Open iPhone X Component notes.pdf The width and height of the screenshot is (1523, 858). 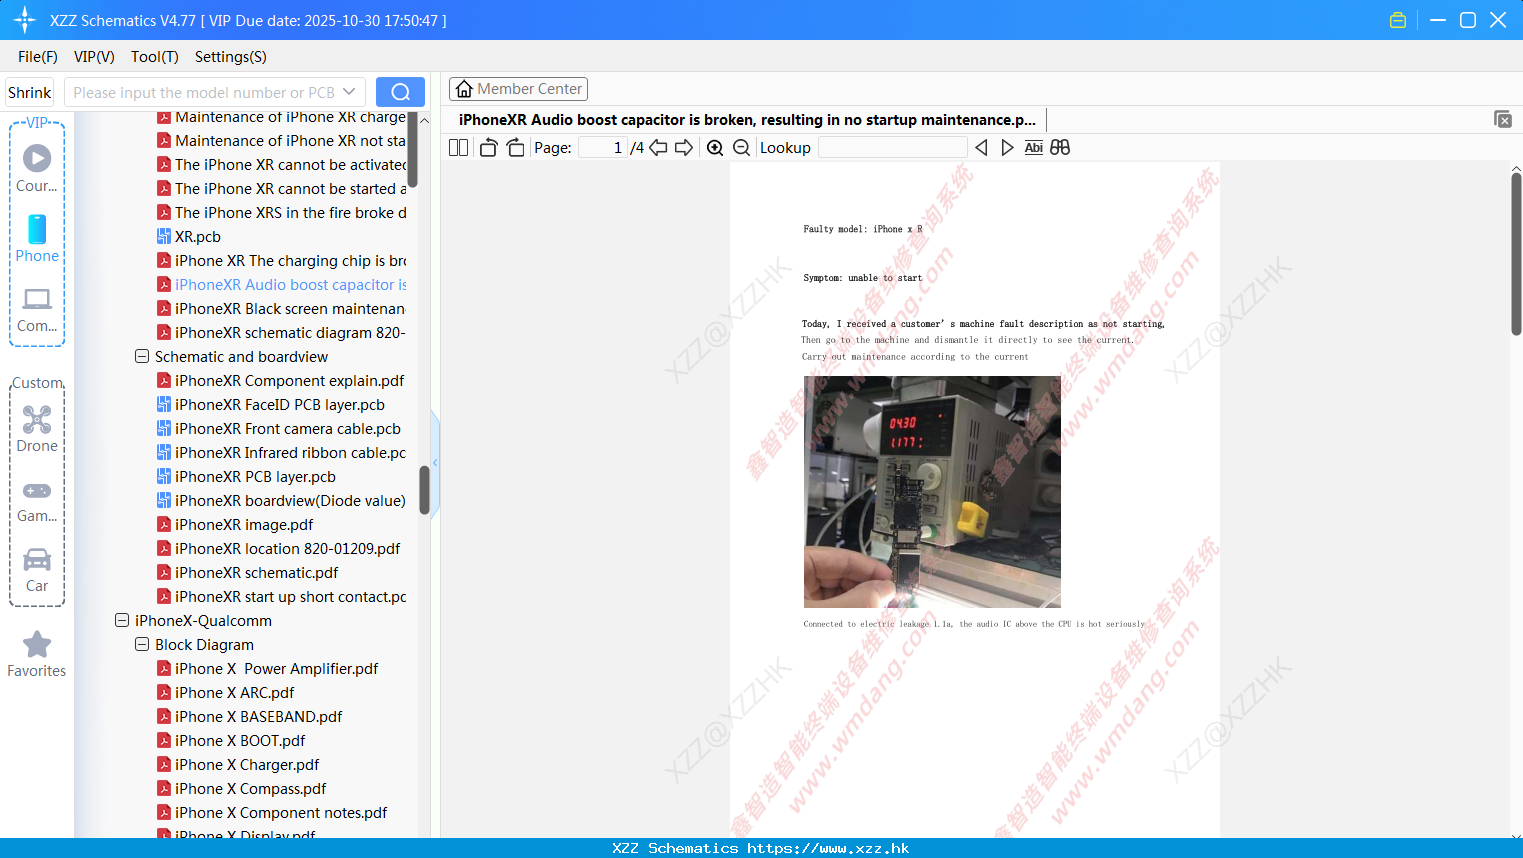click(x=281, y=812)
